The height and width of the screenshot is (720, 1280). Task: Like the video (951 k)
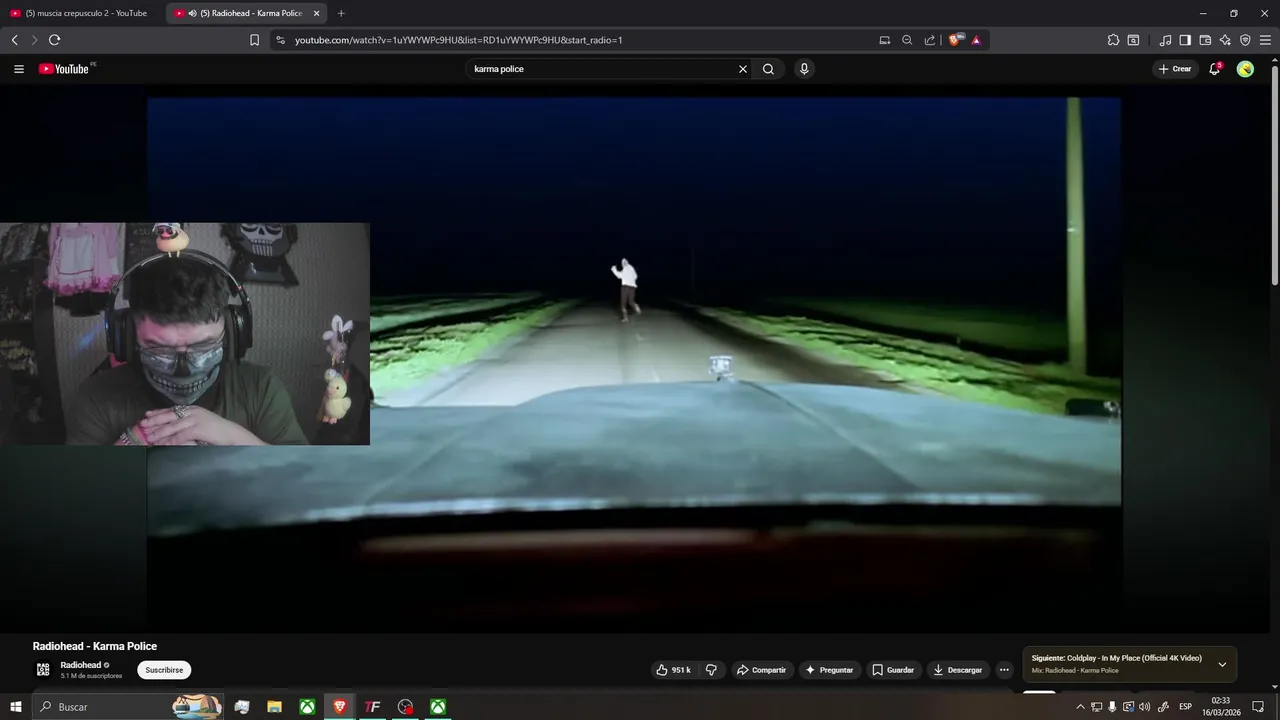click(674, 670)
